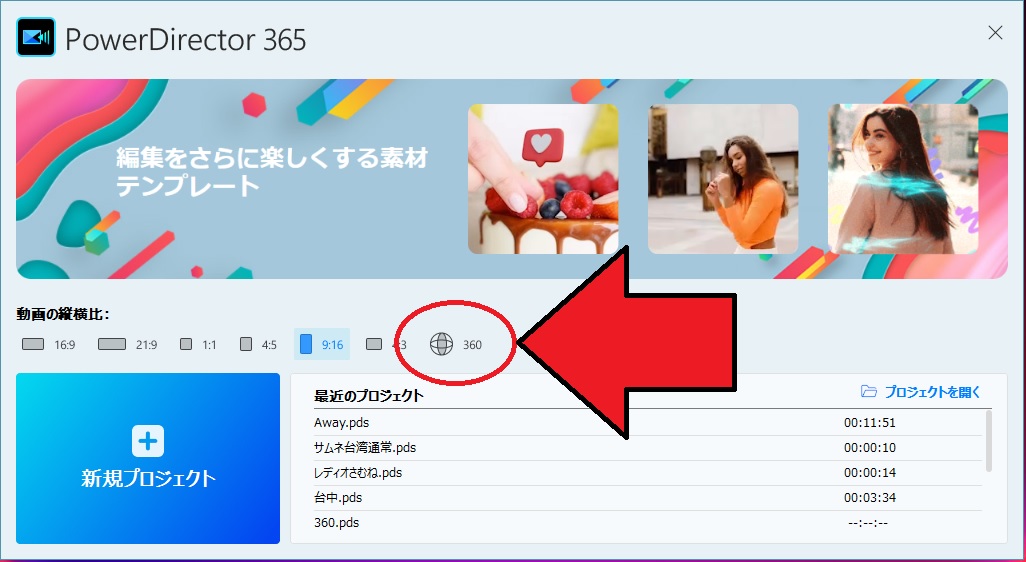Open recent project サムネ台湾通常.pds
Screen dimensions: 1026x562
(648, 448)
